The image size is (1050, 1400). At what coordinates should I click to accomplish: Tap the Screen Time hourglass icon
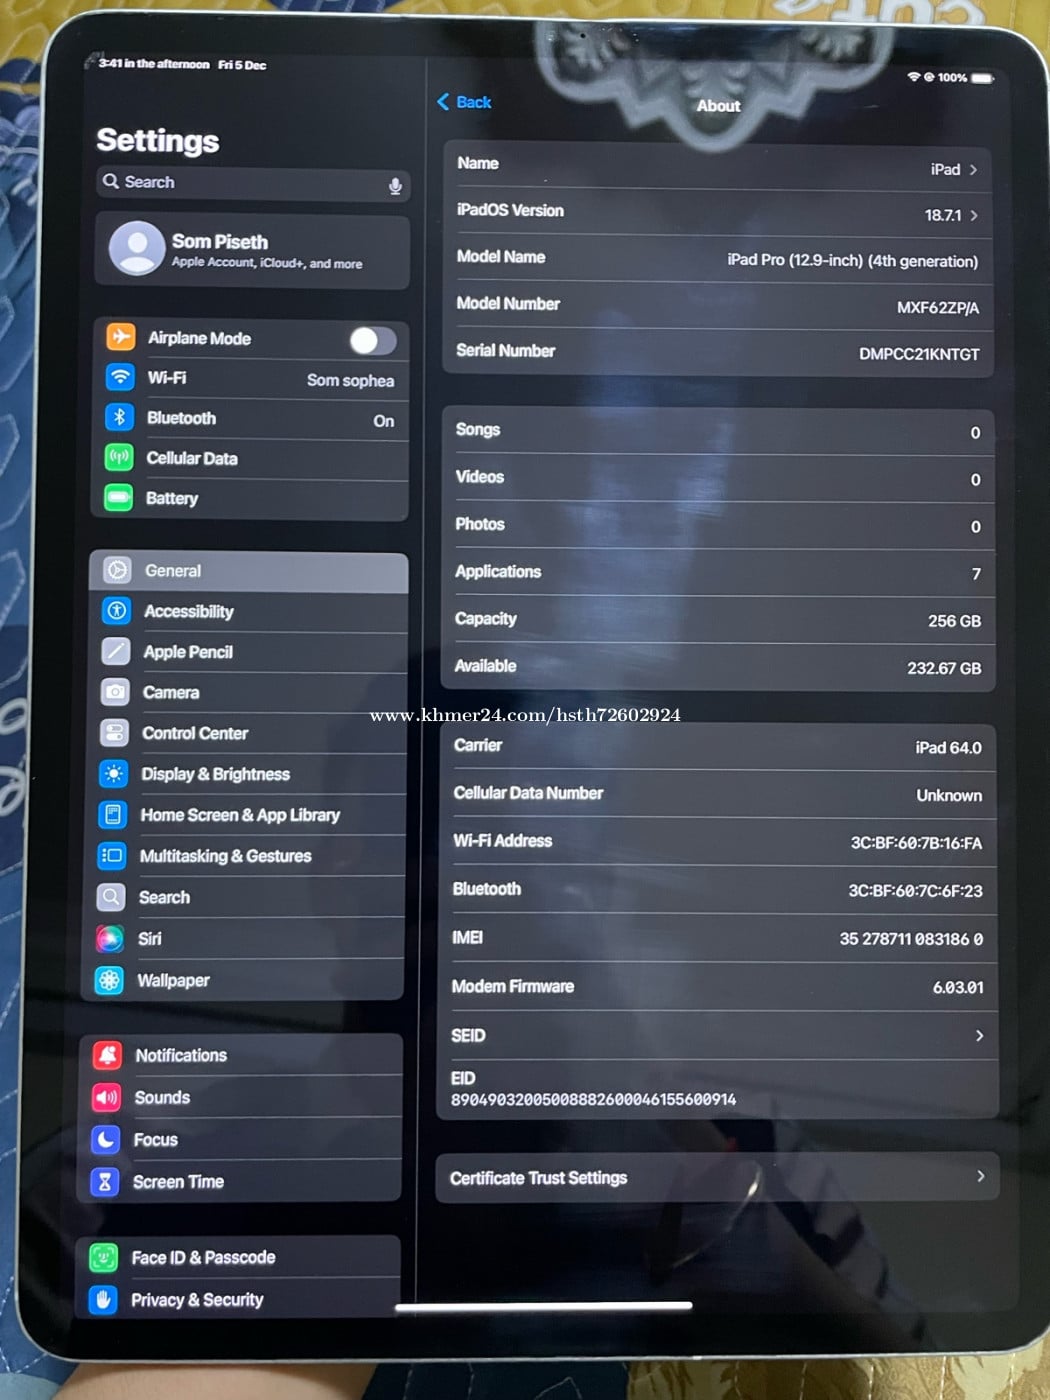click(x=105, y=1182)
